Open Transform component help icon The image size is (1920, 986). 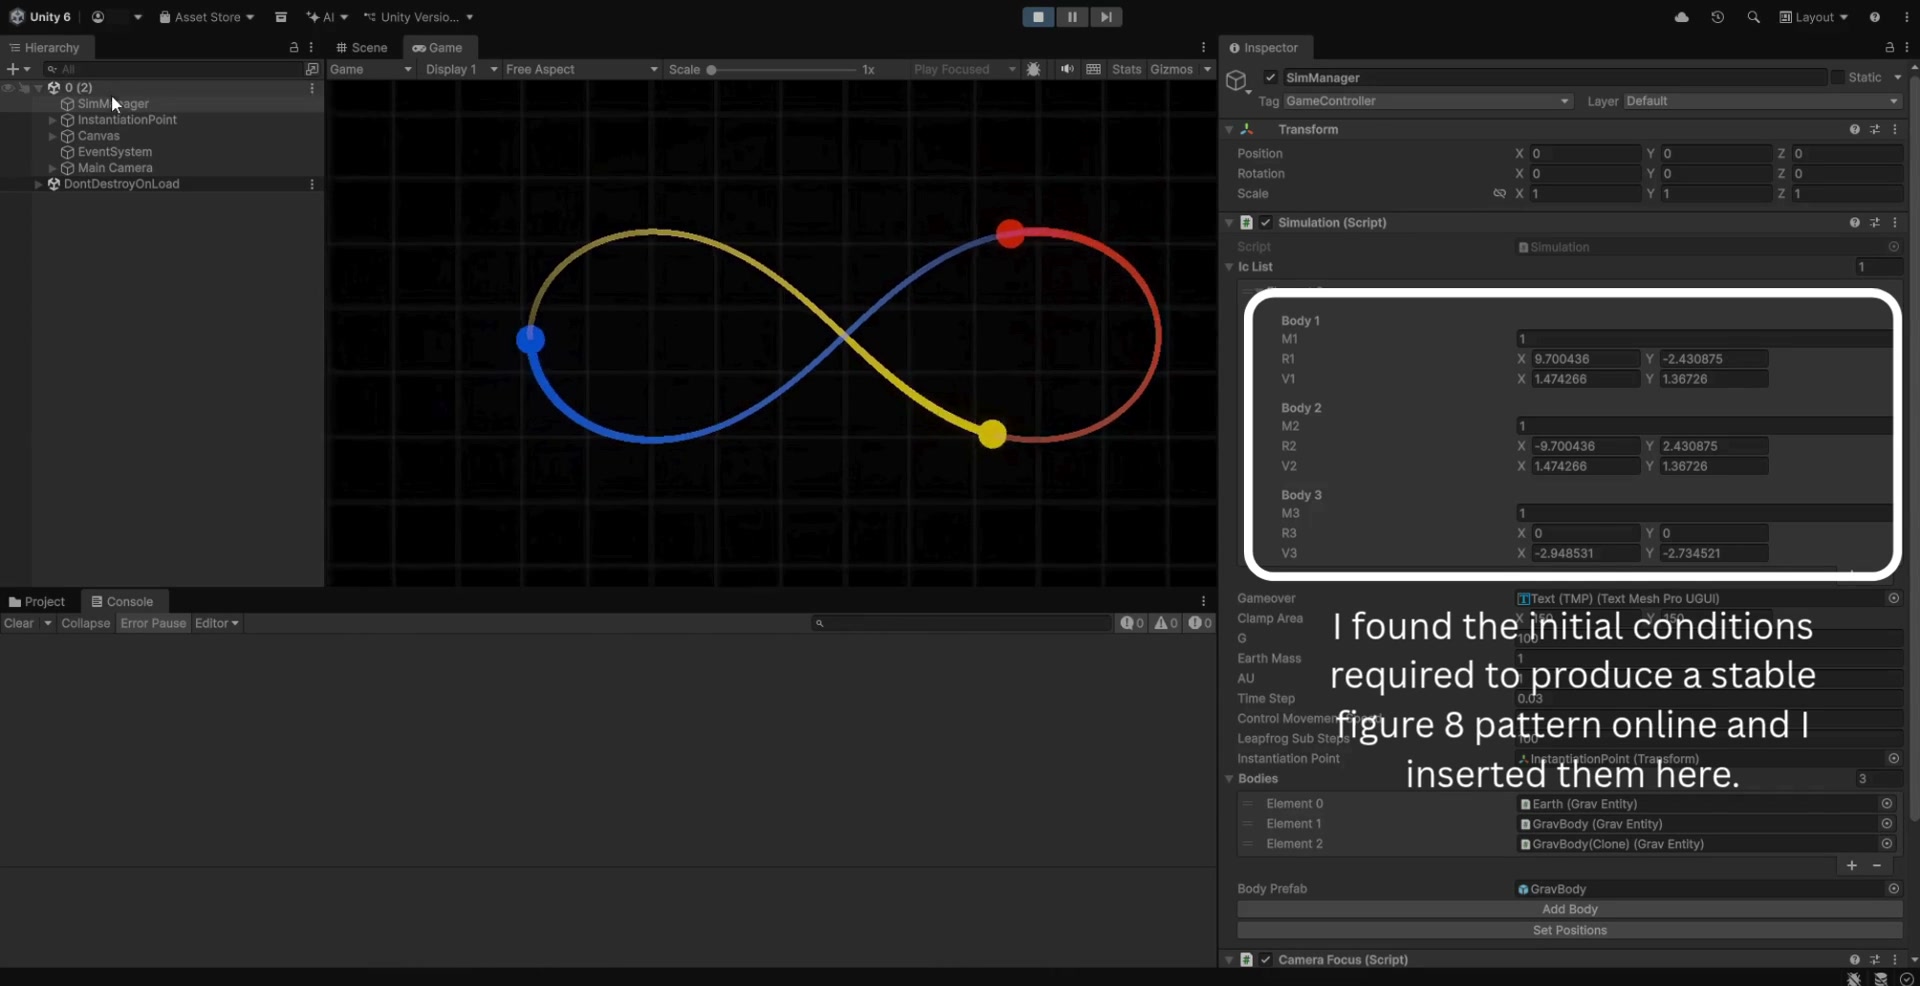coord(1855,130)
